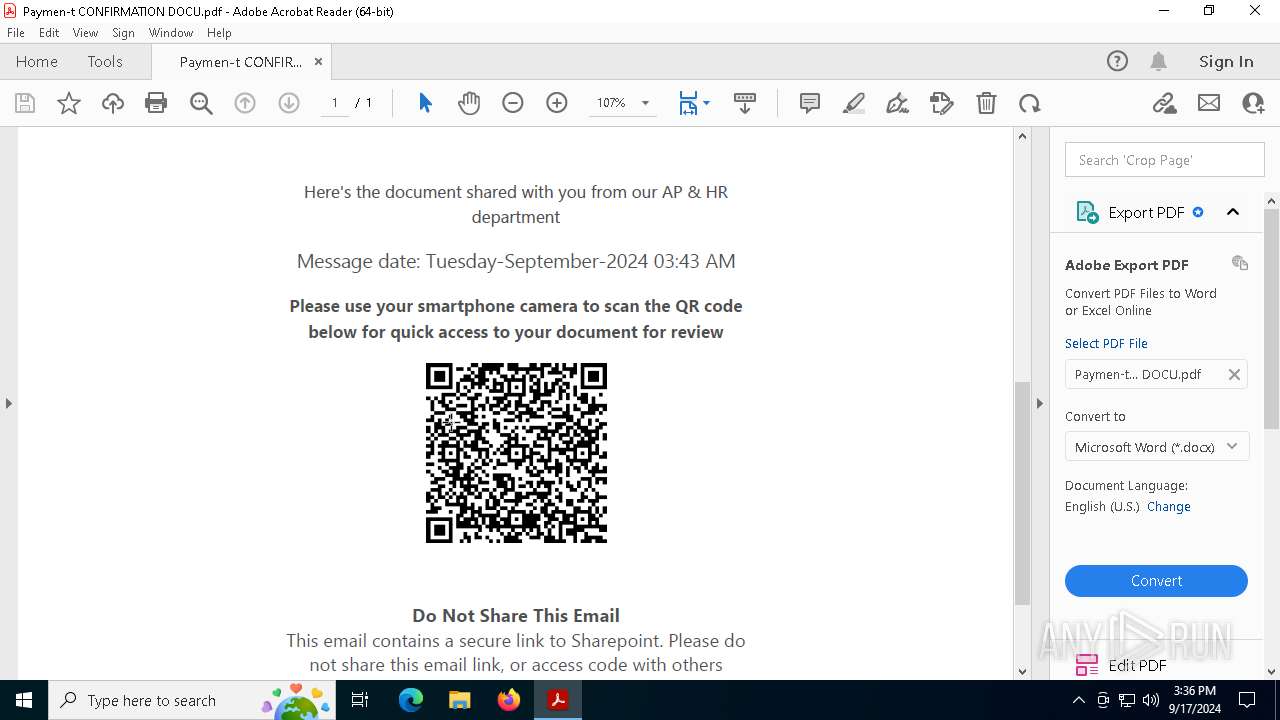Click the document vertical scrollbar thumb
The height and width of the screenshot is (720, 1280).
click(1022, 493)
